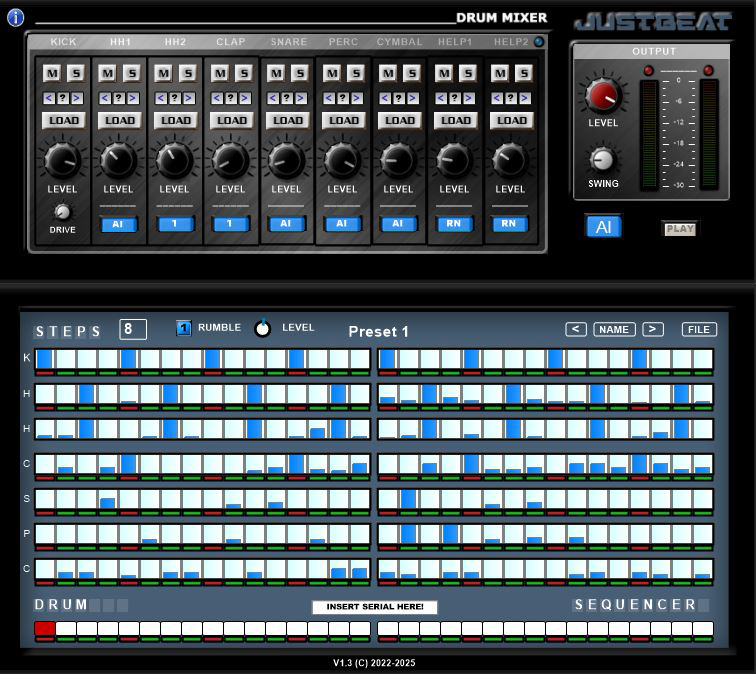756x674 pixels.
Task: Mute the CLAP channel
Action: tap(220, 73)
